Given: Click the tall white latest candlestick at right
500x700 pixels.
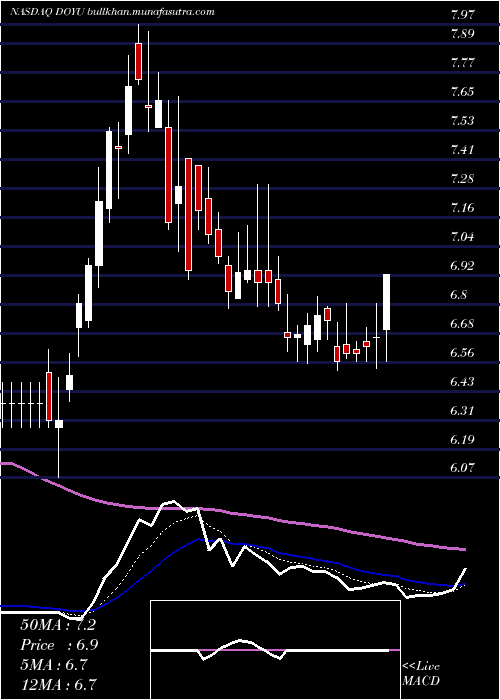Looking at the screenshot, I should 387,302.
